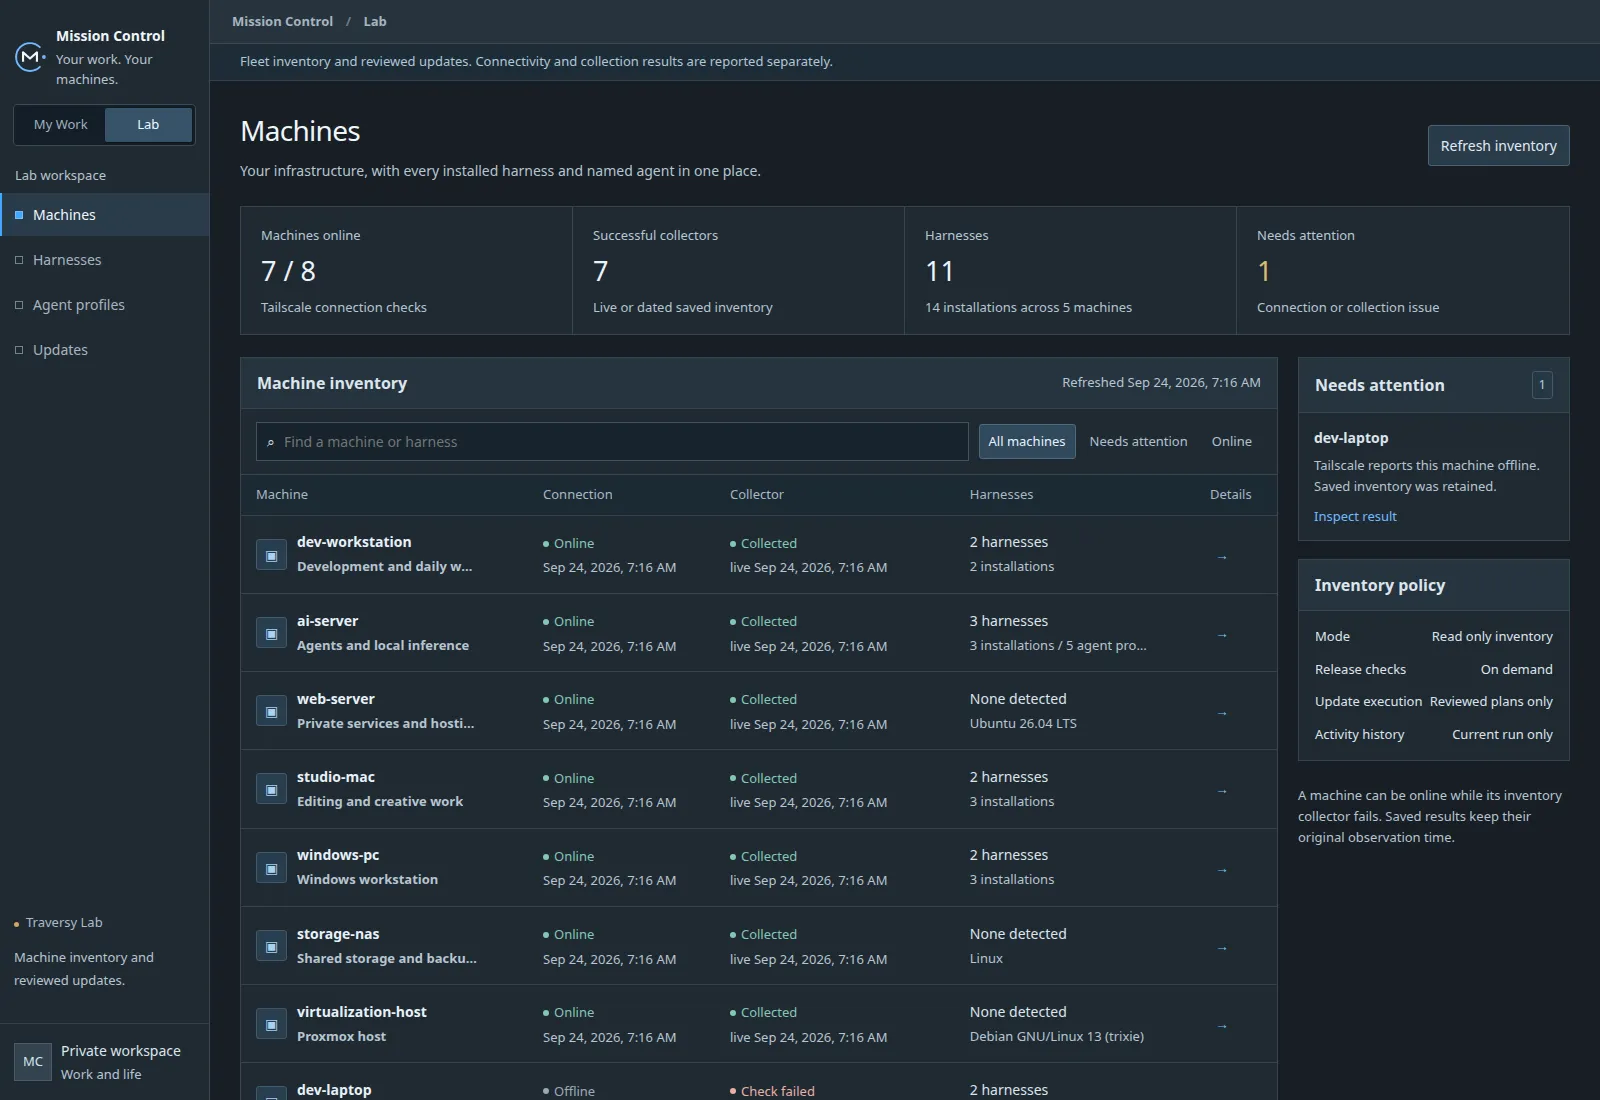Click the Check failed collector status
Image resolution: width=1600 pixels, height=1100 pixels.
(x=772, y=1091)
